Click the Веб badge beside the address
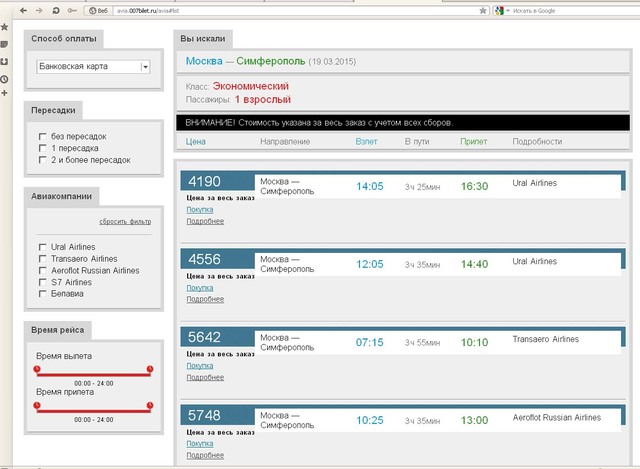640x469 pixels. (98, 11)
